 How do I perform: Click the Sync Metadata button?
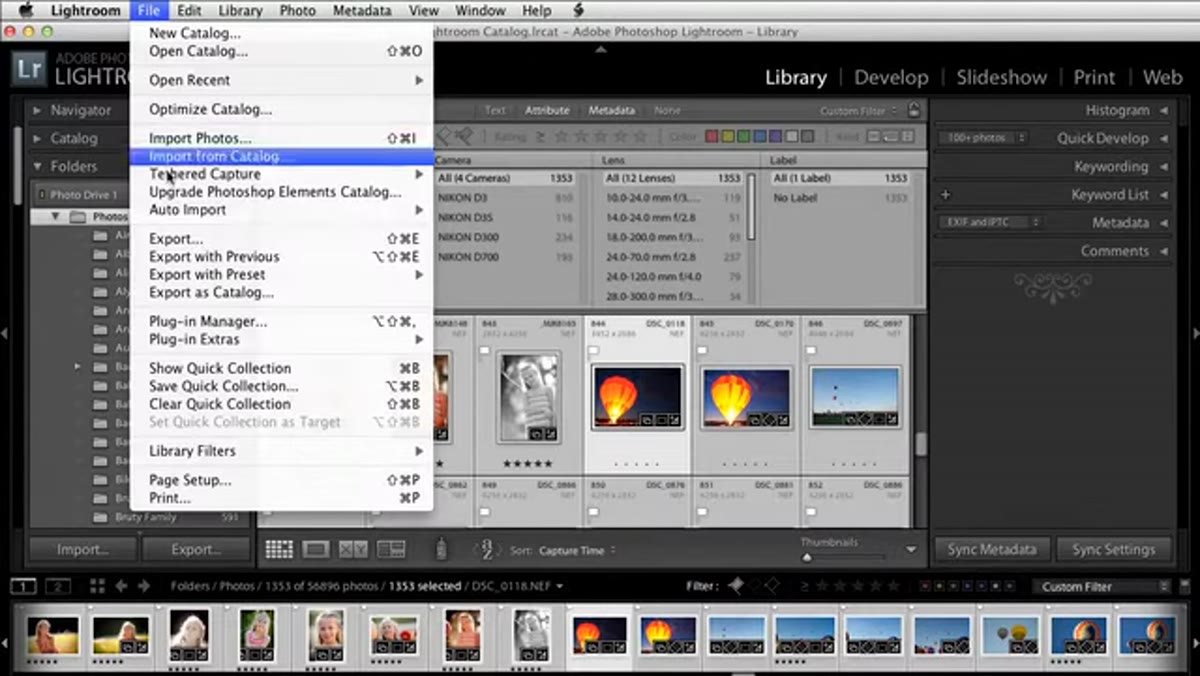click(x=992, y=549)
